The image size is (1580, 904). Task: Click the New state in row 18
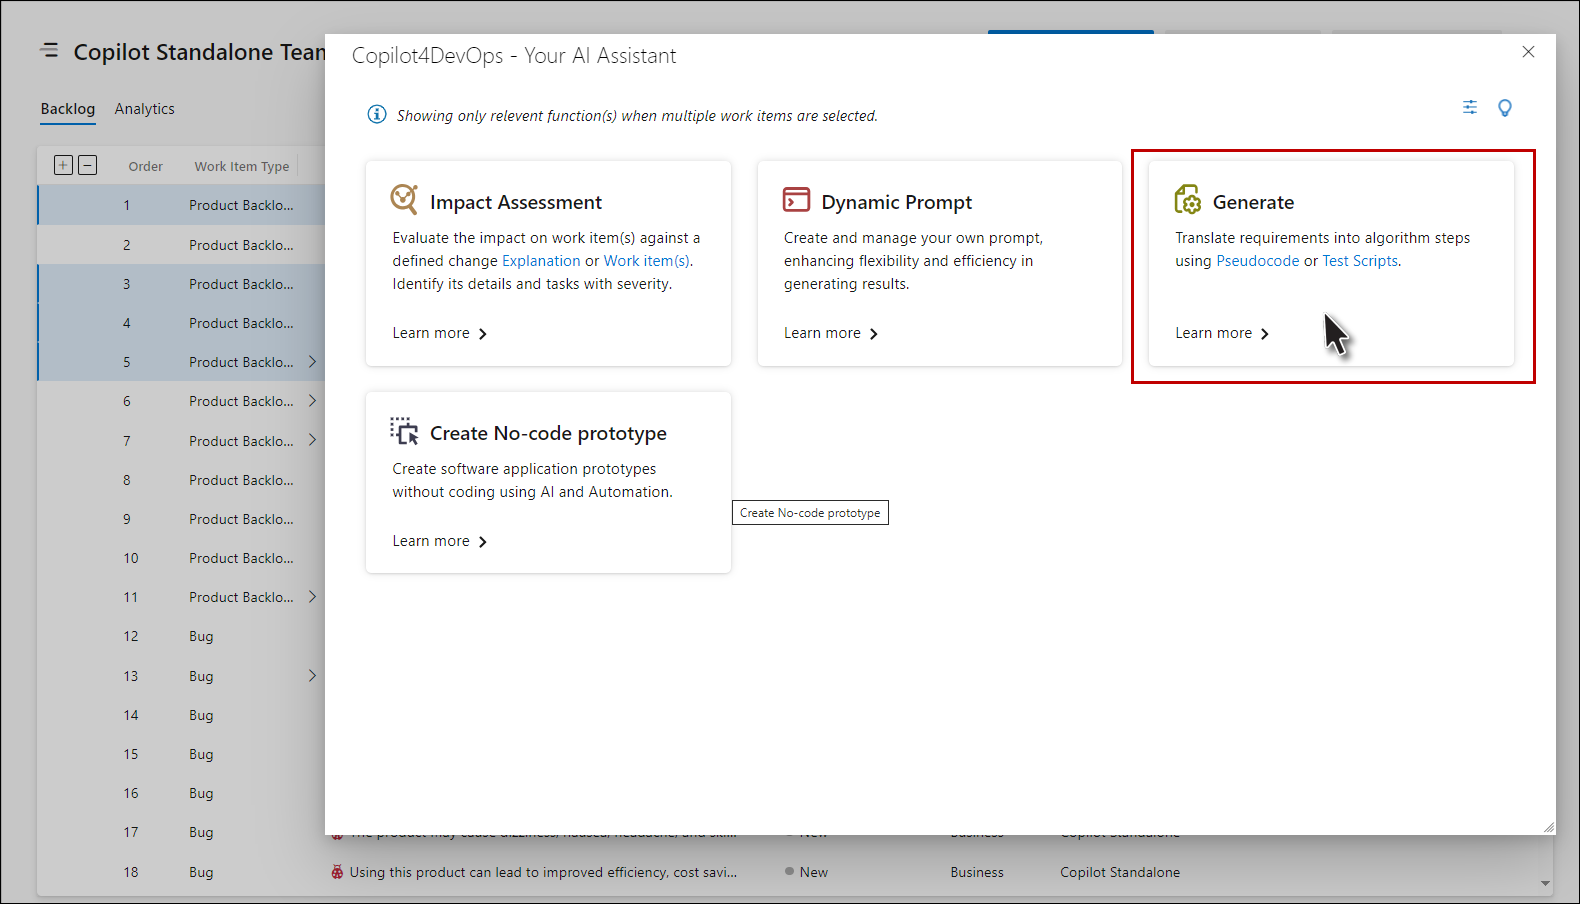coord(814,872)
